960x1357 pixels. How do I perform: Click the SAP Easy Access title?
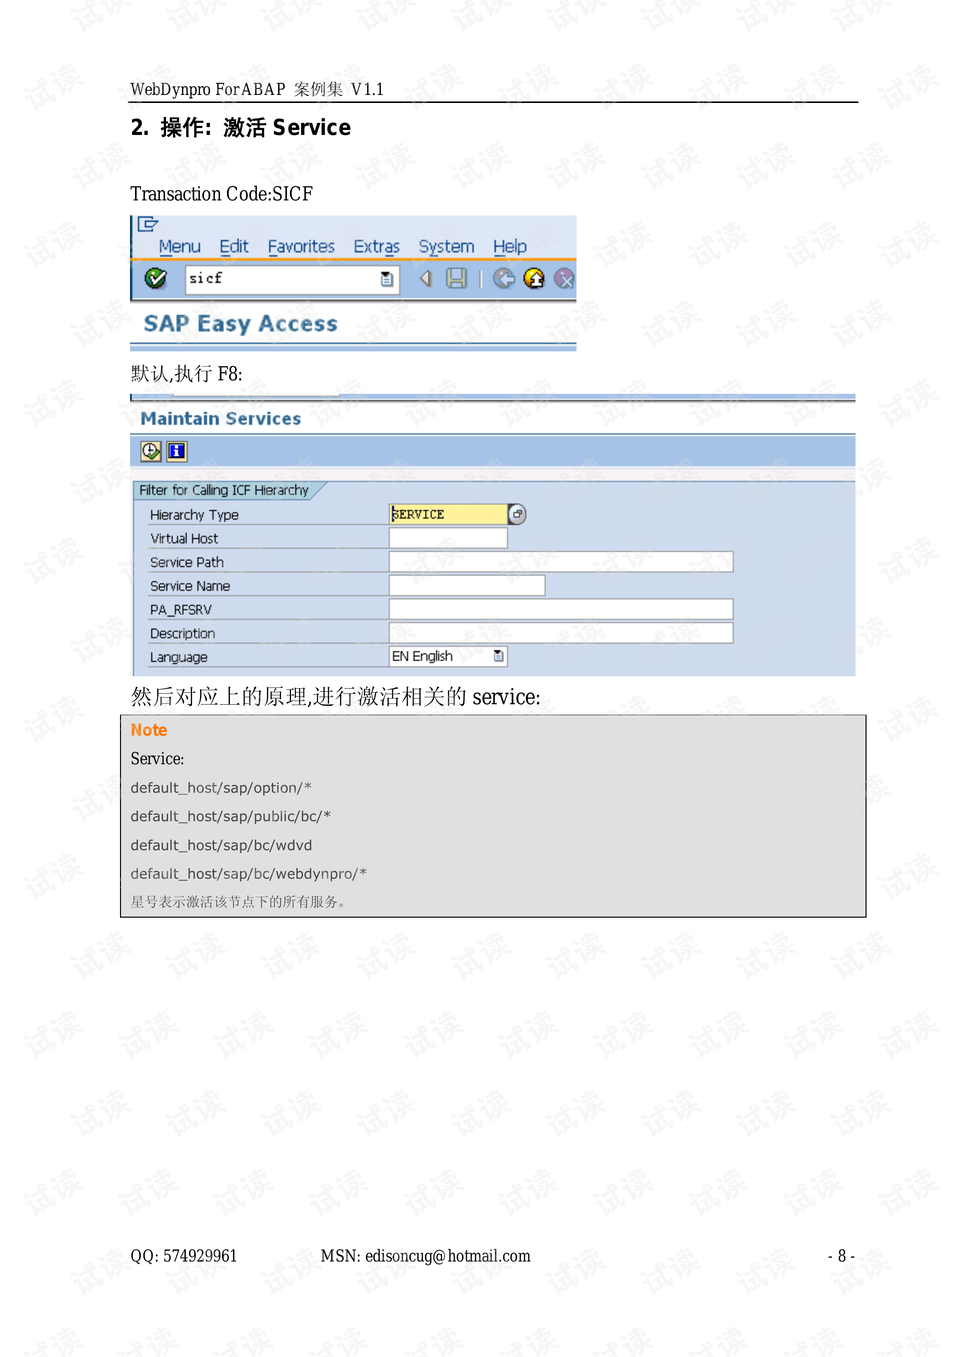[x=241, y=324]
